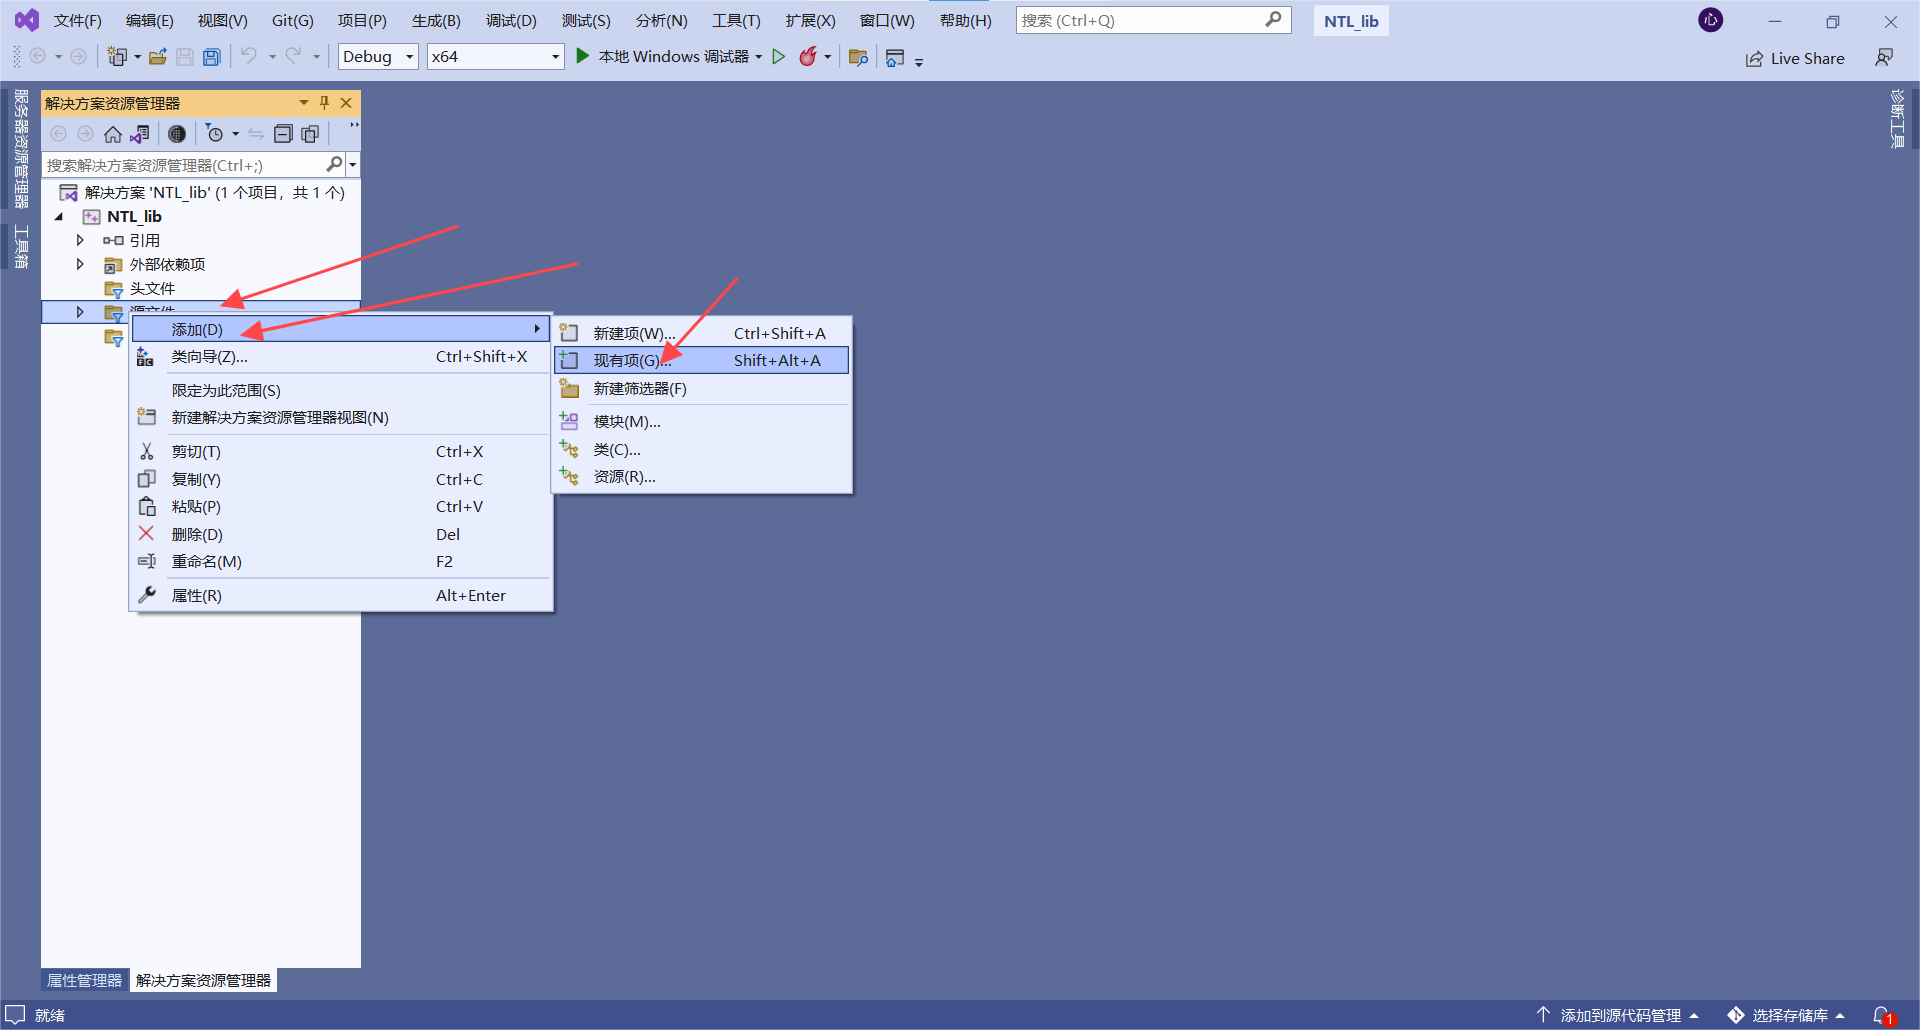Click 添加到源代码管理 in status bar

tap(1618, 1015)
